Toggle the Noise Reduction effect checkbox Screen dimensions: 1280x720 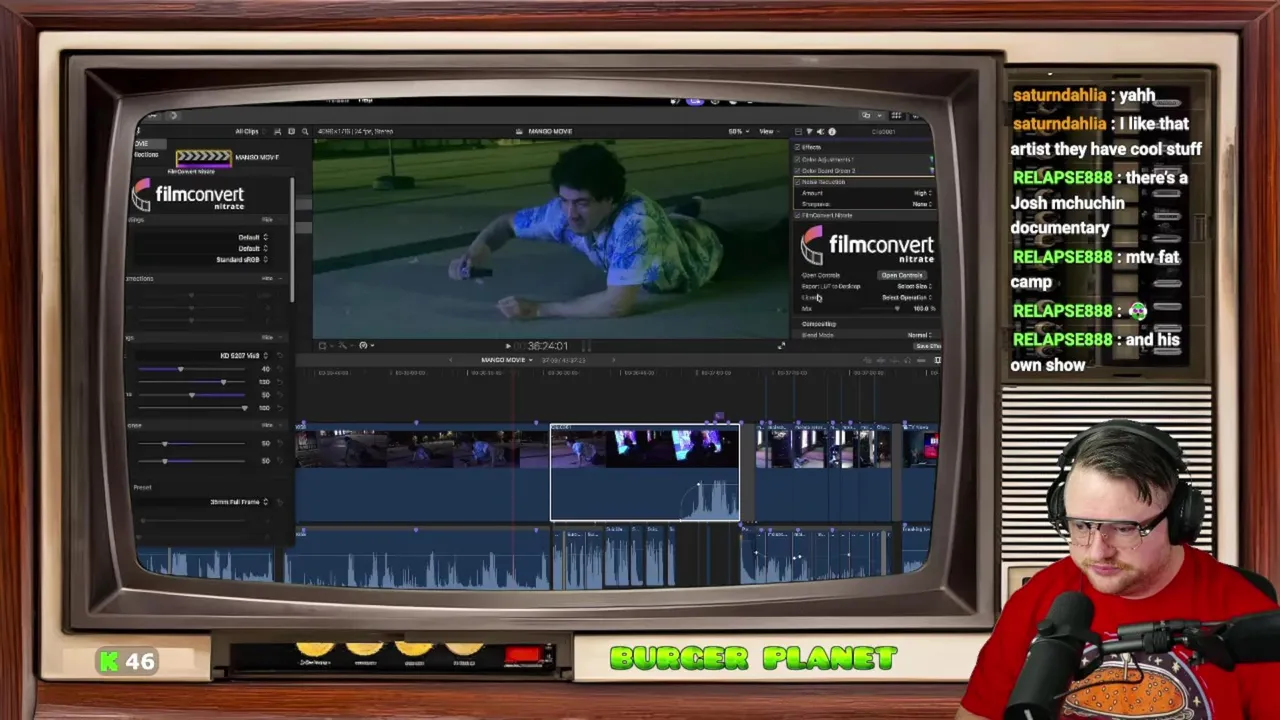click(798, 182)
